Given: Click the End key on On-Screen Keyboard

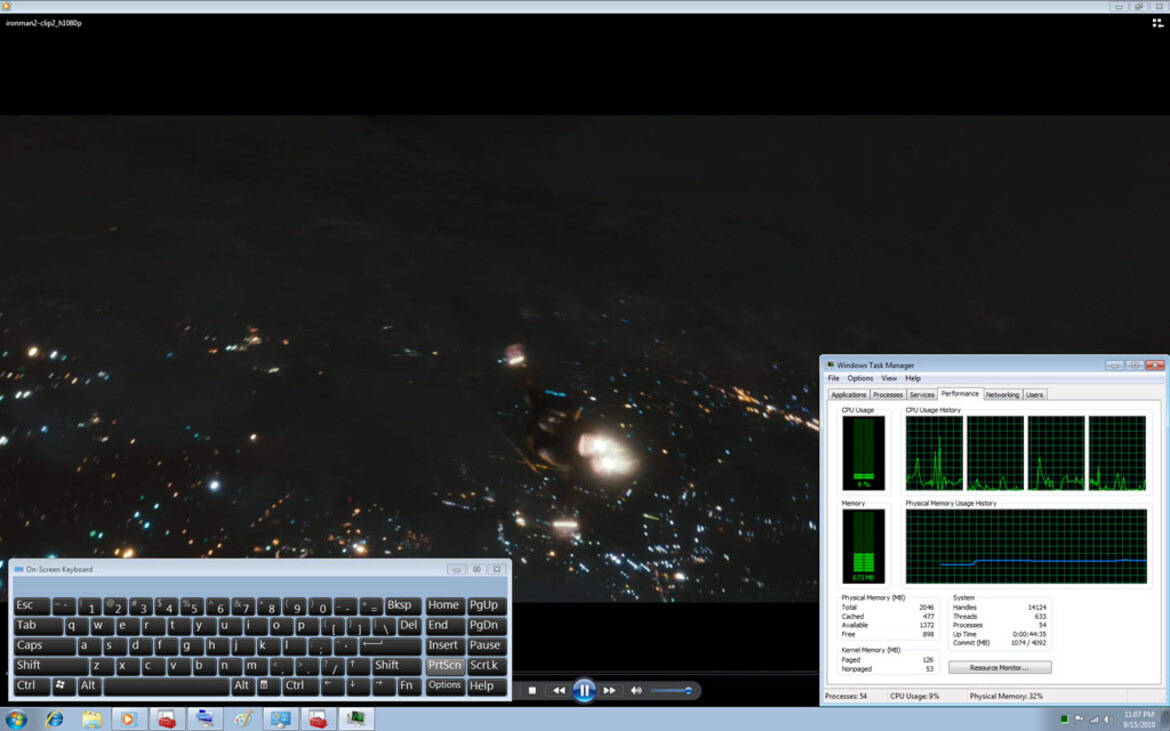Looking at the screenshot, I should [445, 626].
